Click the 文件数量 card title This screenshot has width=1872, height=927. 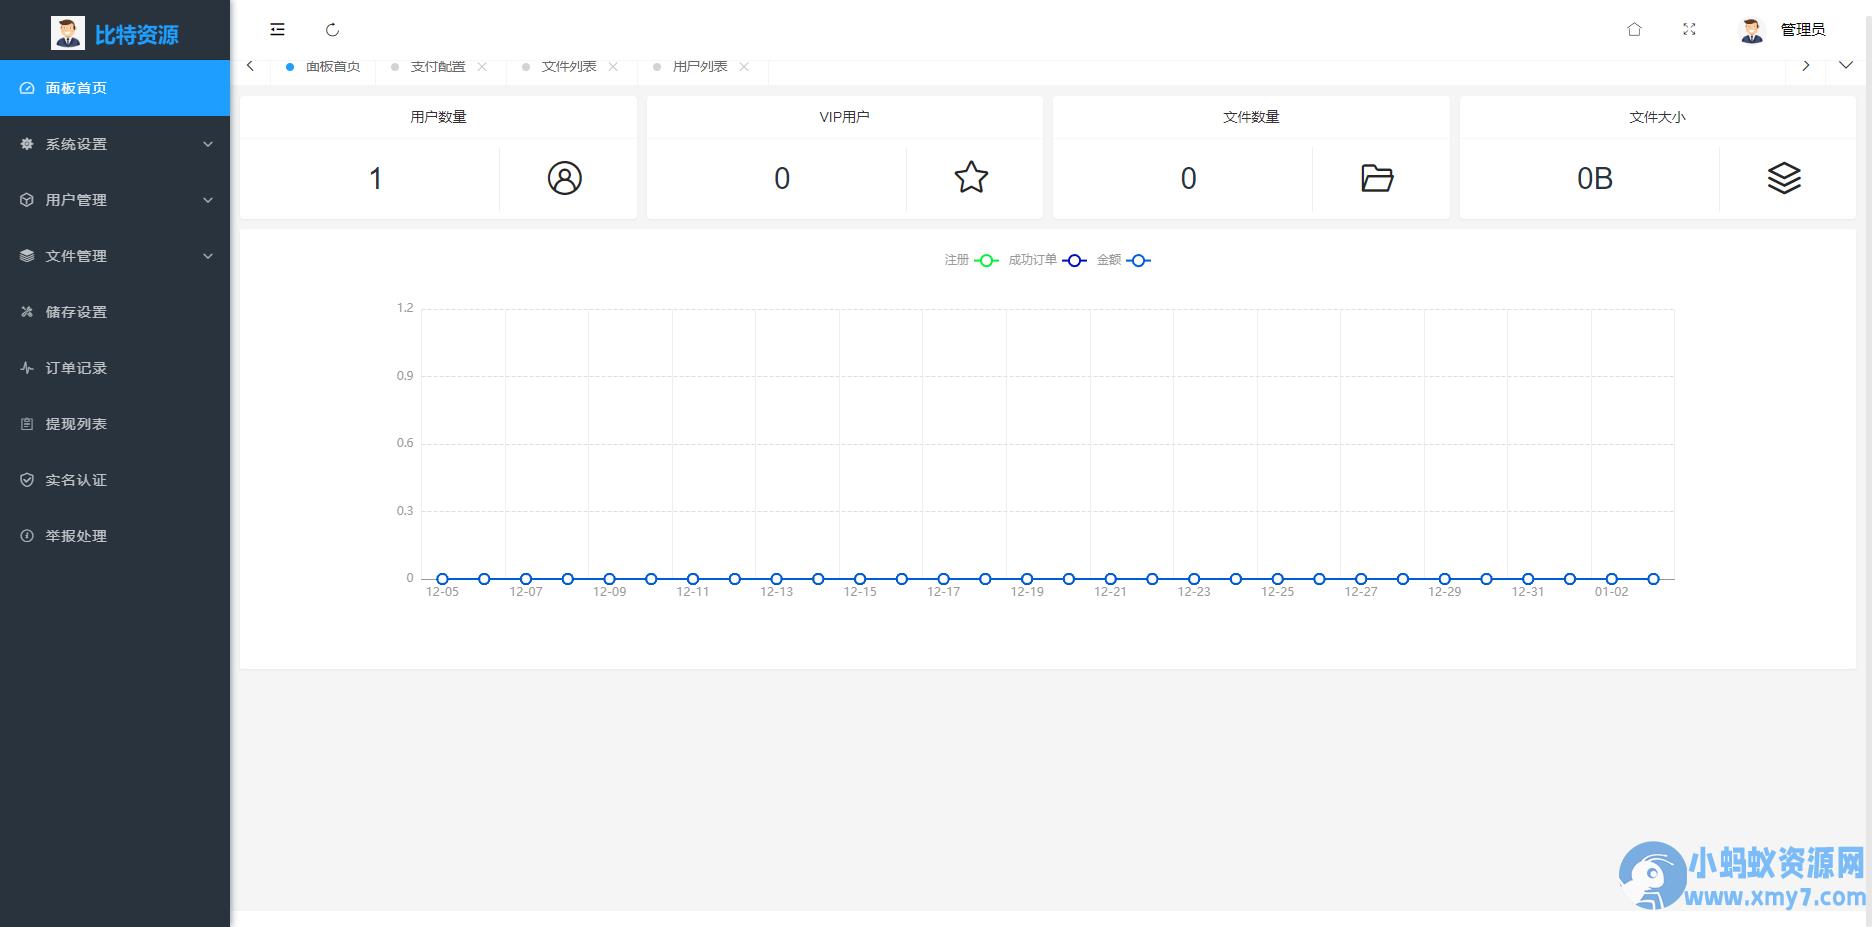[x=1251, y=117]
